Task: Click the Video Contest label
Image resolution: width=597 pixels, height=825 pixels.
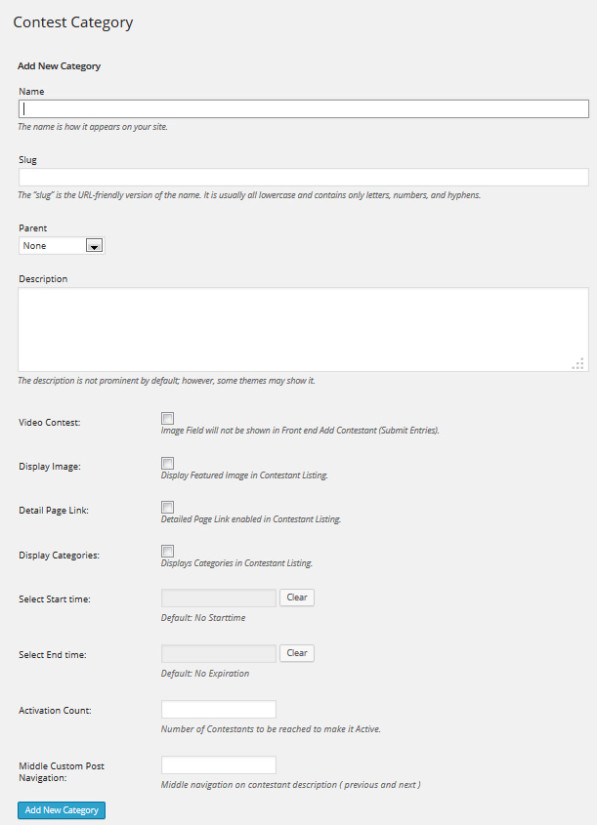Action: click(49, 422)
